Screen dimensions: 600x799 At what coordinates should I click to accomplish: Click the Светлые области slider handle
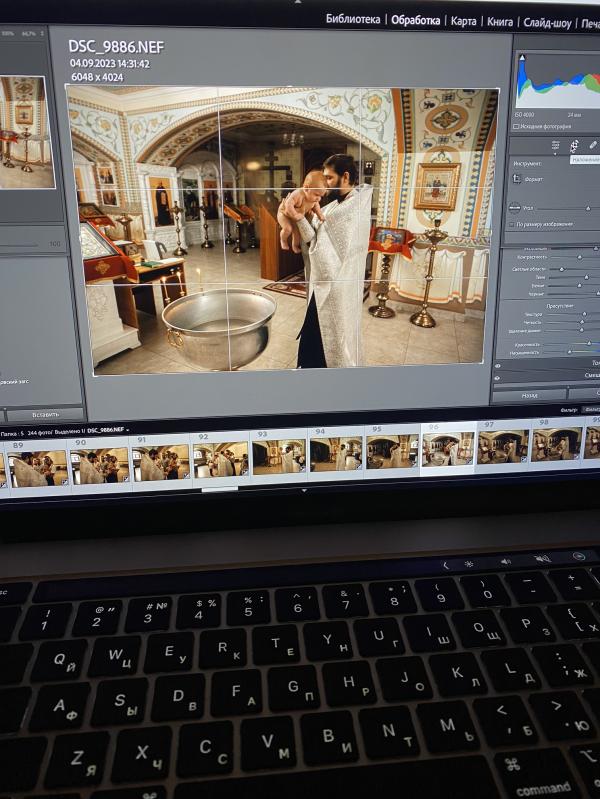click(562, 269)
